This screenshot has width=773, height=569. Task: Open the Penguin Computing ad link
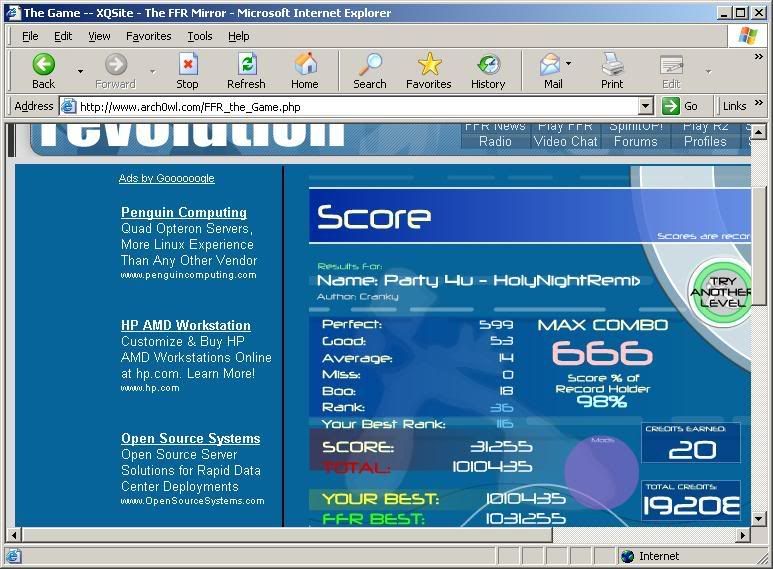tap(184, 212)
